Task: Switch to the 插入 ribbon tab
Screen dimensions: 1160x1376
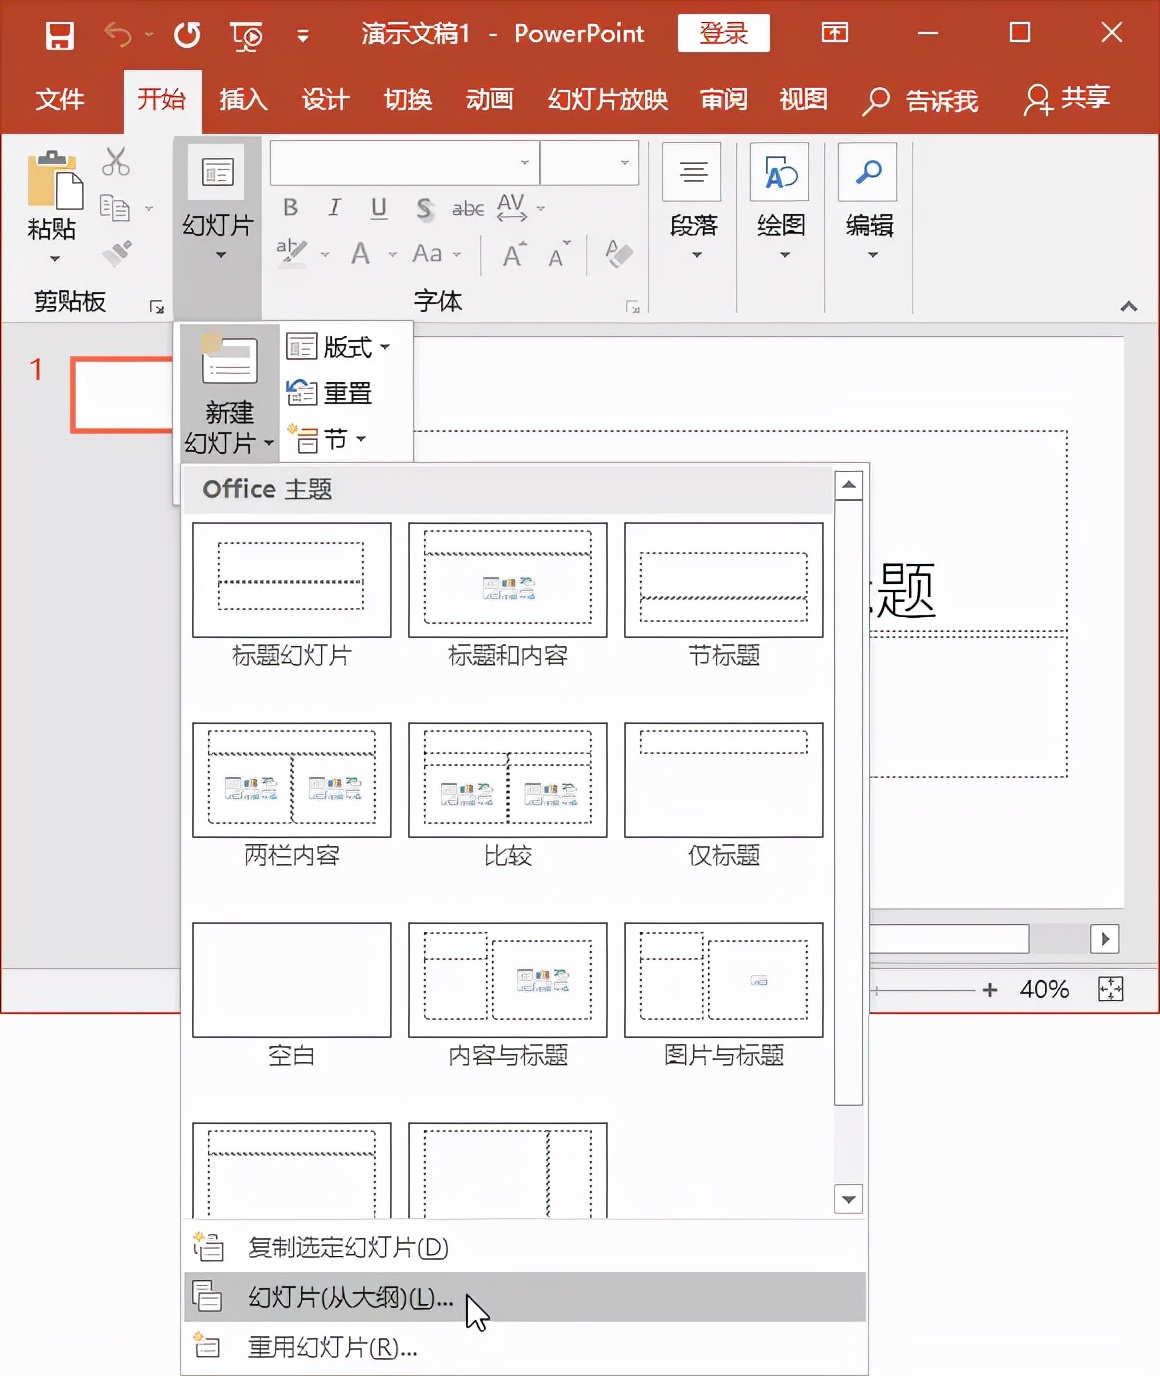Action: pyautogui.click(x=242, y=100)
